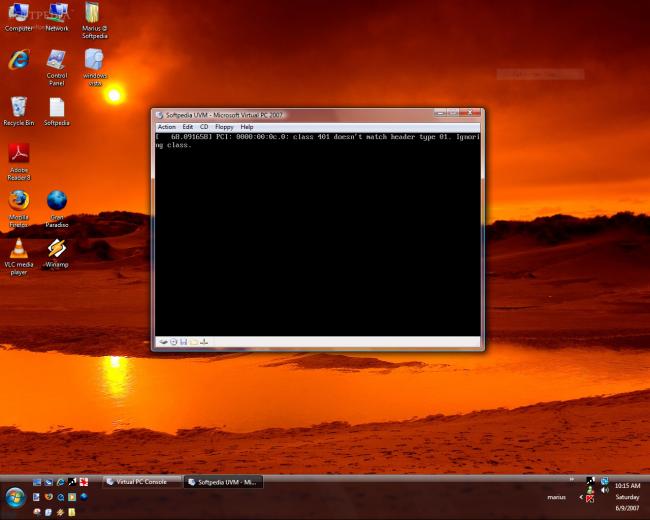Click the floppy disk status icon
The width and height of the screenshot is (650, 520).
point(184,342)
